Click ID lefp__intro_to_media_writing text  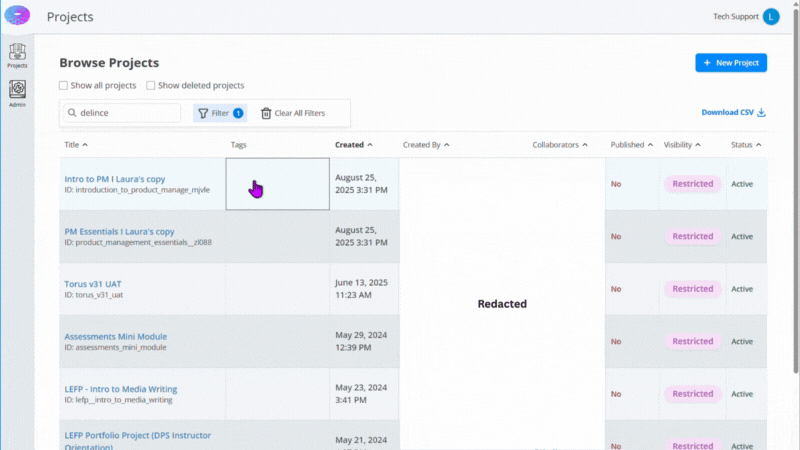click(118, 400)
